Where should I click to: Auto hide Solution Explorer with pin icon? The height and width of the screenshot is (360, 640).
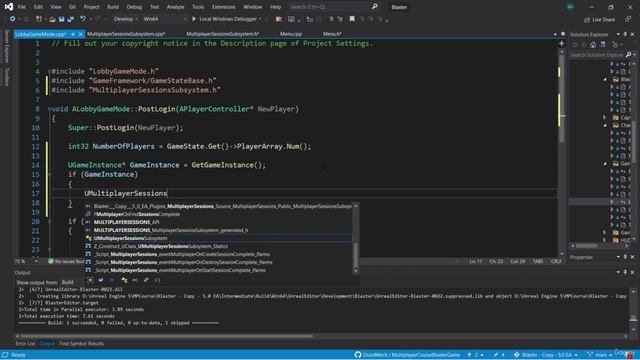point(625,34)
